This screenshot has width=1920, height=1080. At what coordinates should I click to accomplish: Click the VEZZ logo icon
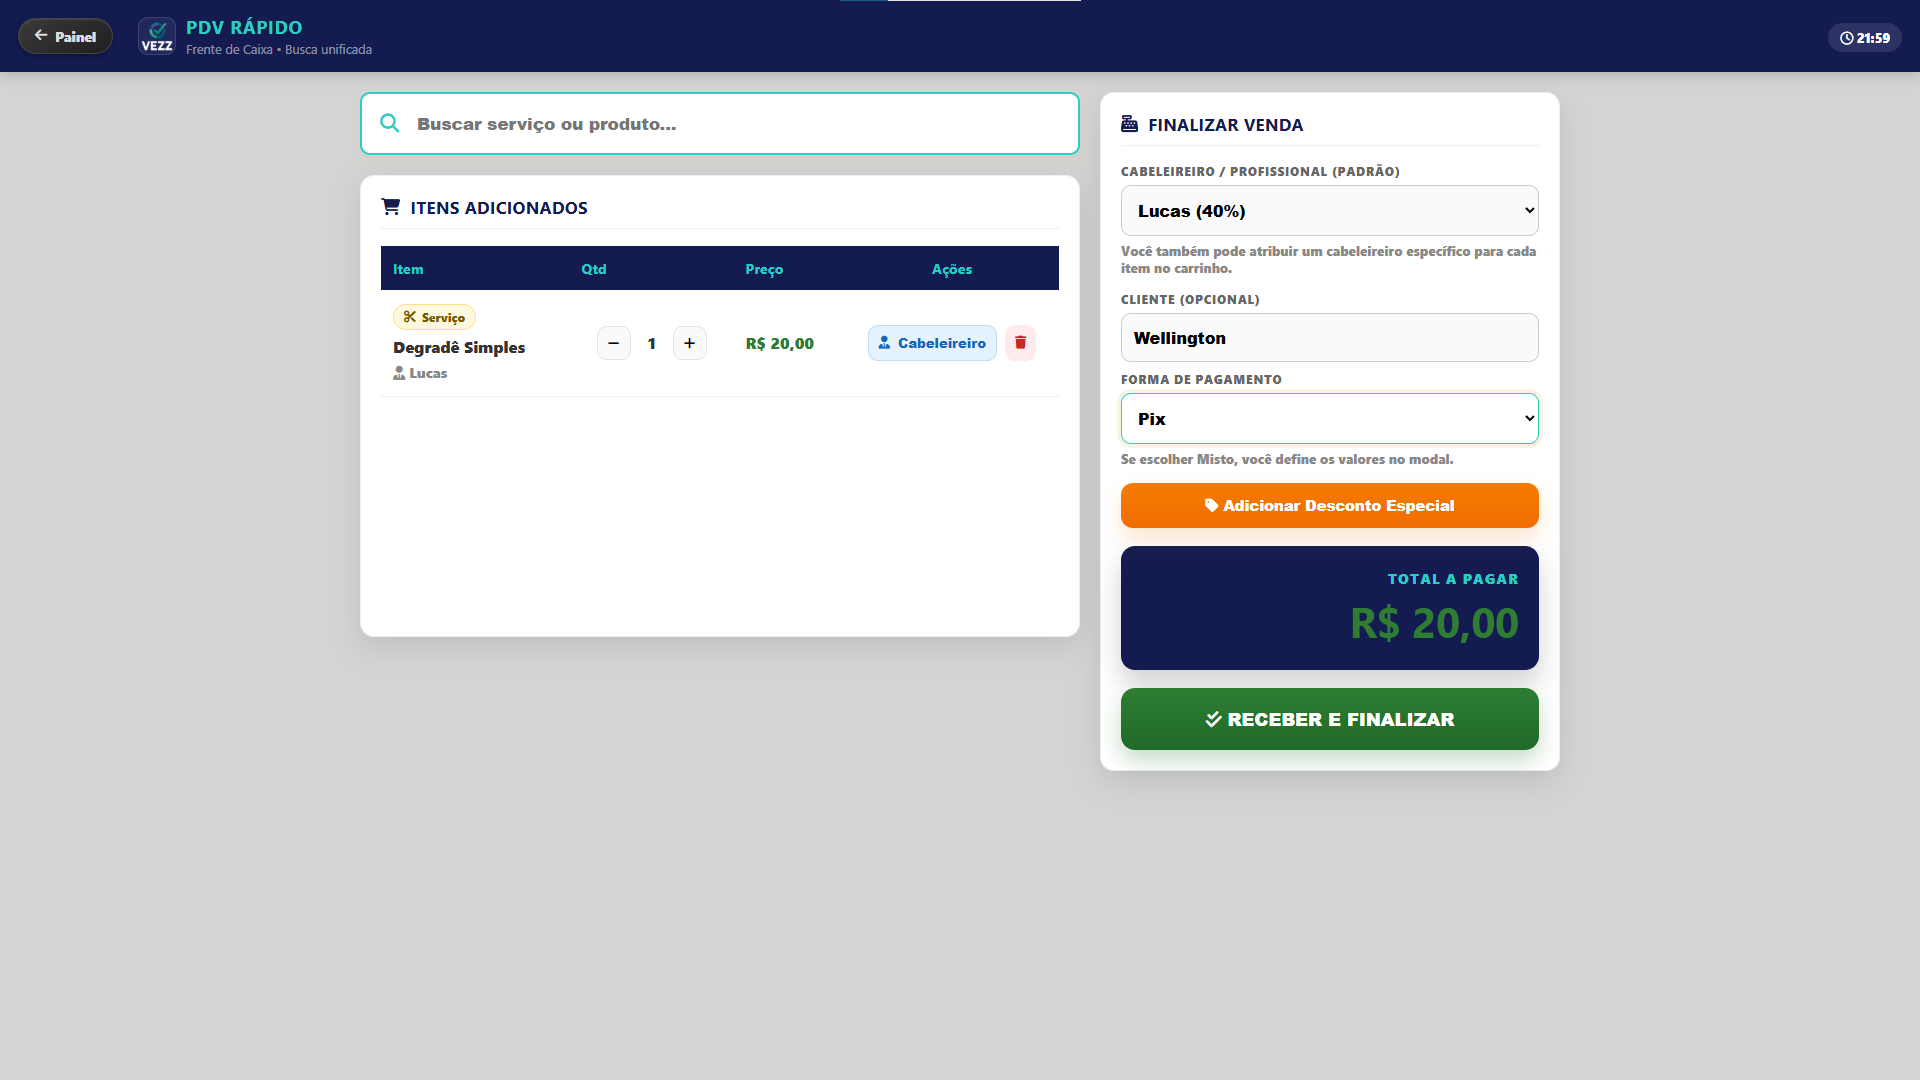tap(157, 36)
